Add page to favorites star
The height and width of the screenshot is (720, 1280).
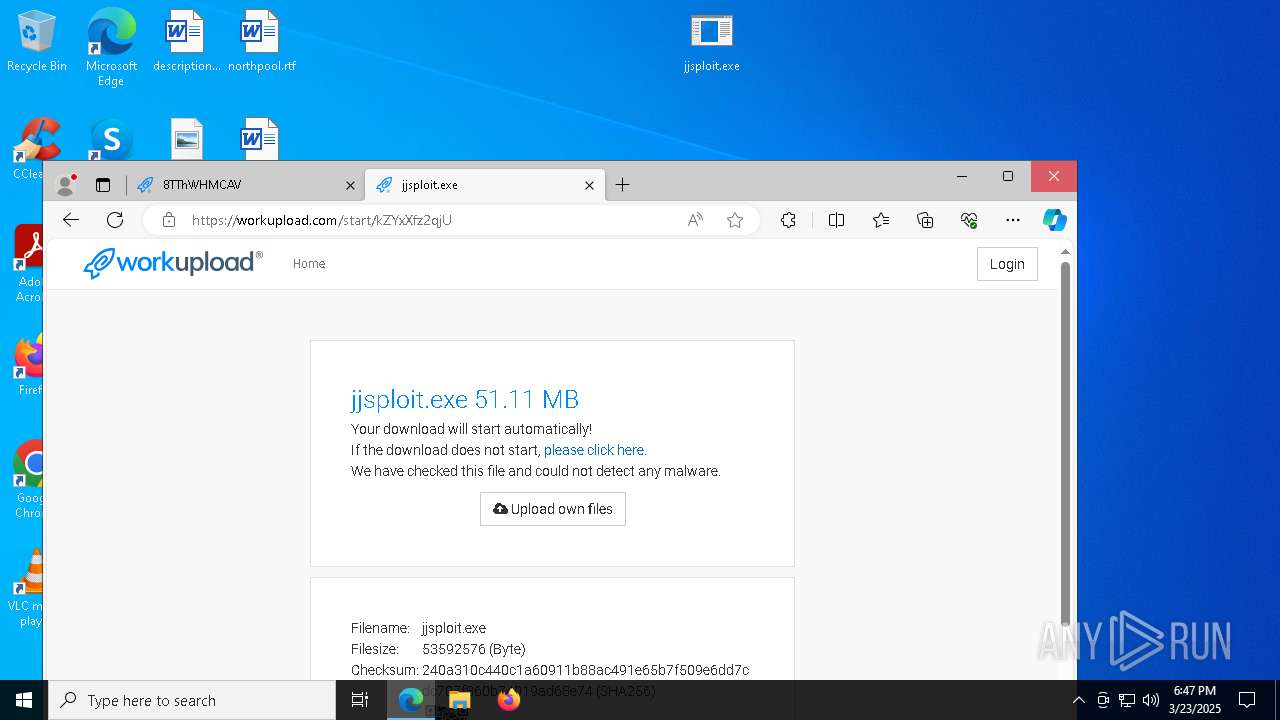point(735,220)
